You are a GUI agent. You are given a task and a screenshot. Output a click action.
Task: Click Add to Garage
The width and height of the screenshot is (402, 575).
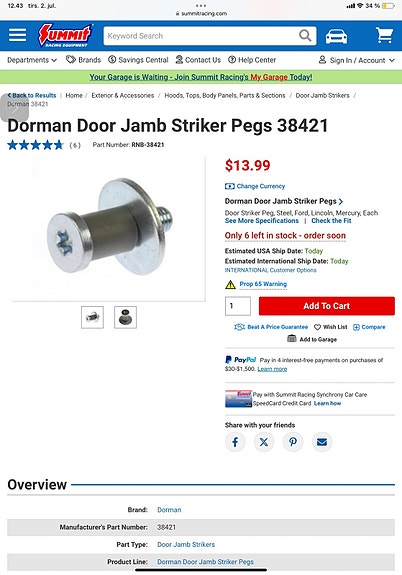click(312, 339)
